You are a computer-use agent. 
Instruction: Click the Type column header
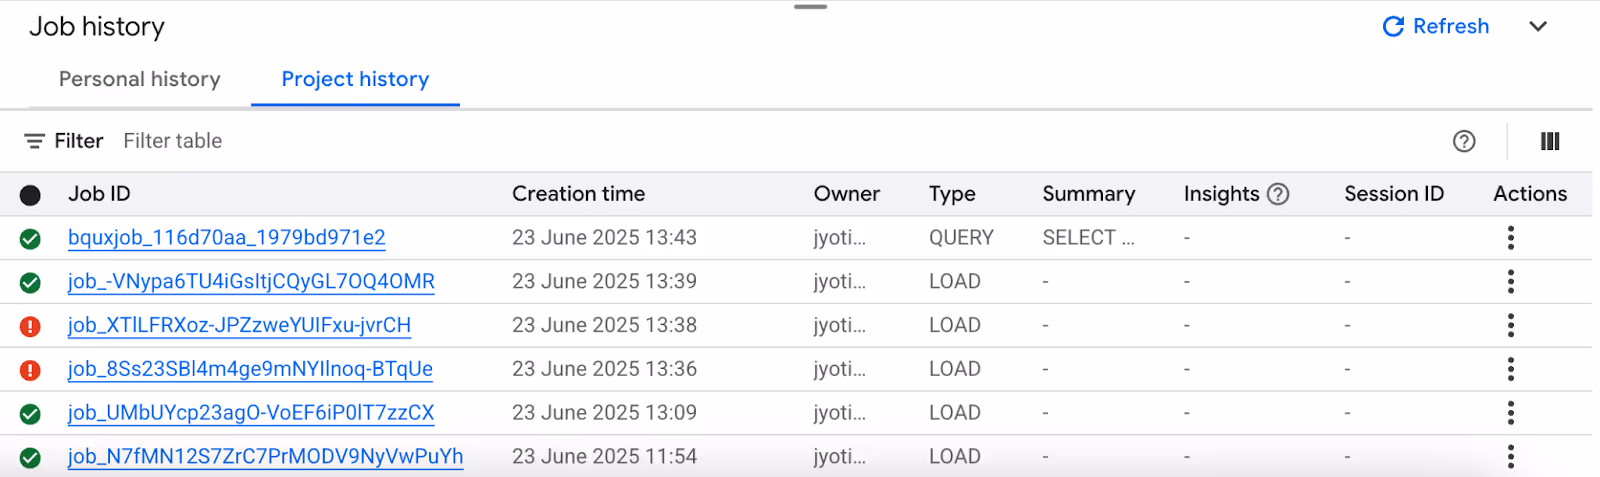[951, 194]
